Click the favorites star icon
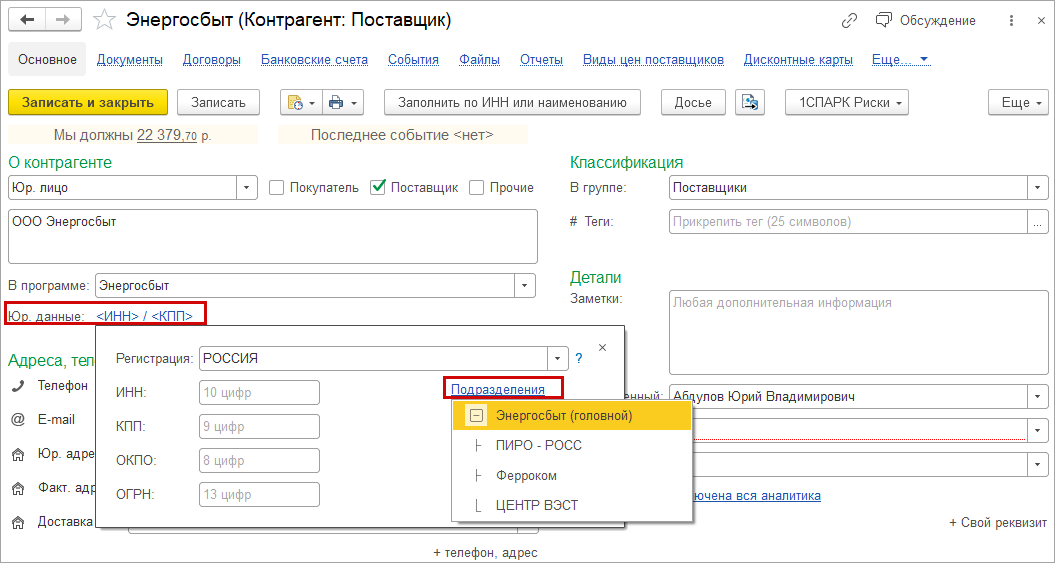The width and height of the screenshot is (1055, 563). (x=104, y=20)
